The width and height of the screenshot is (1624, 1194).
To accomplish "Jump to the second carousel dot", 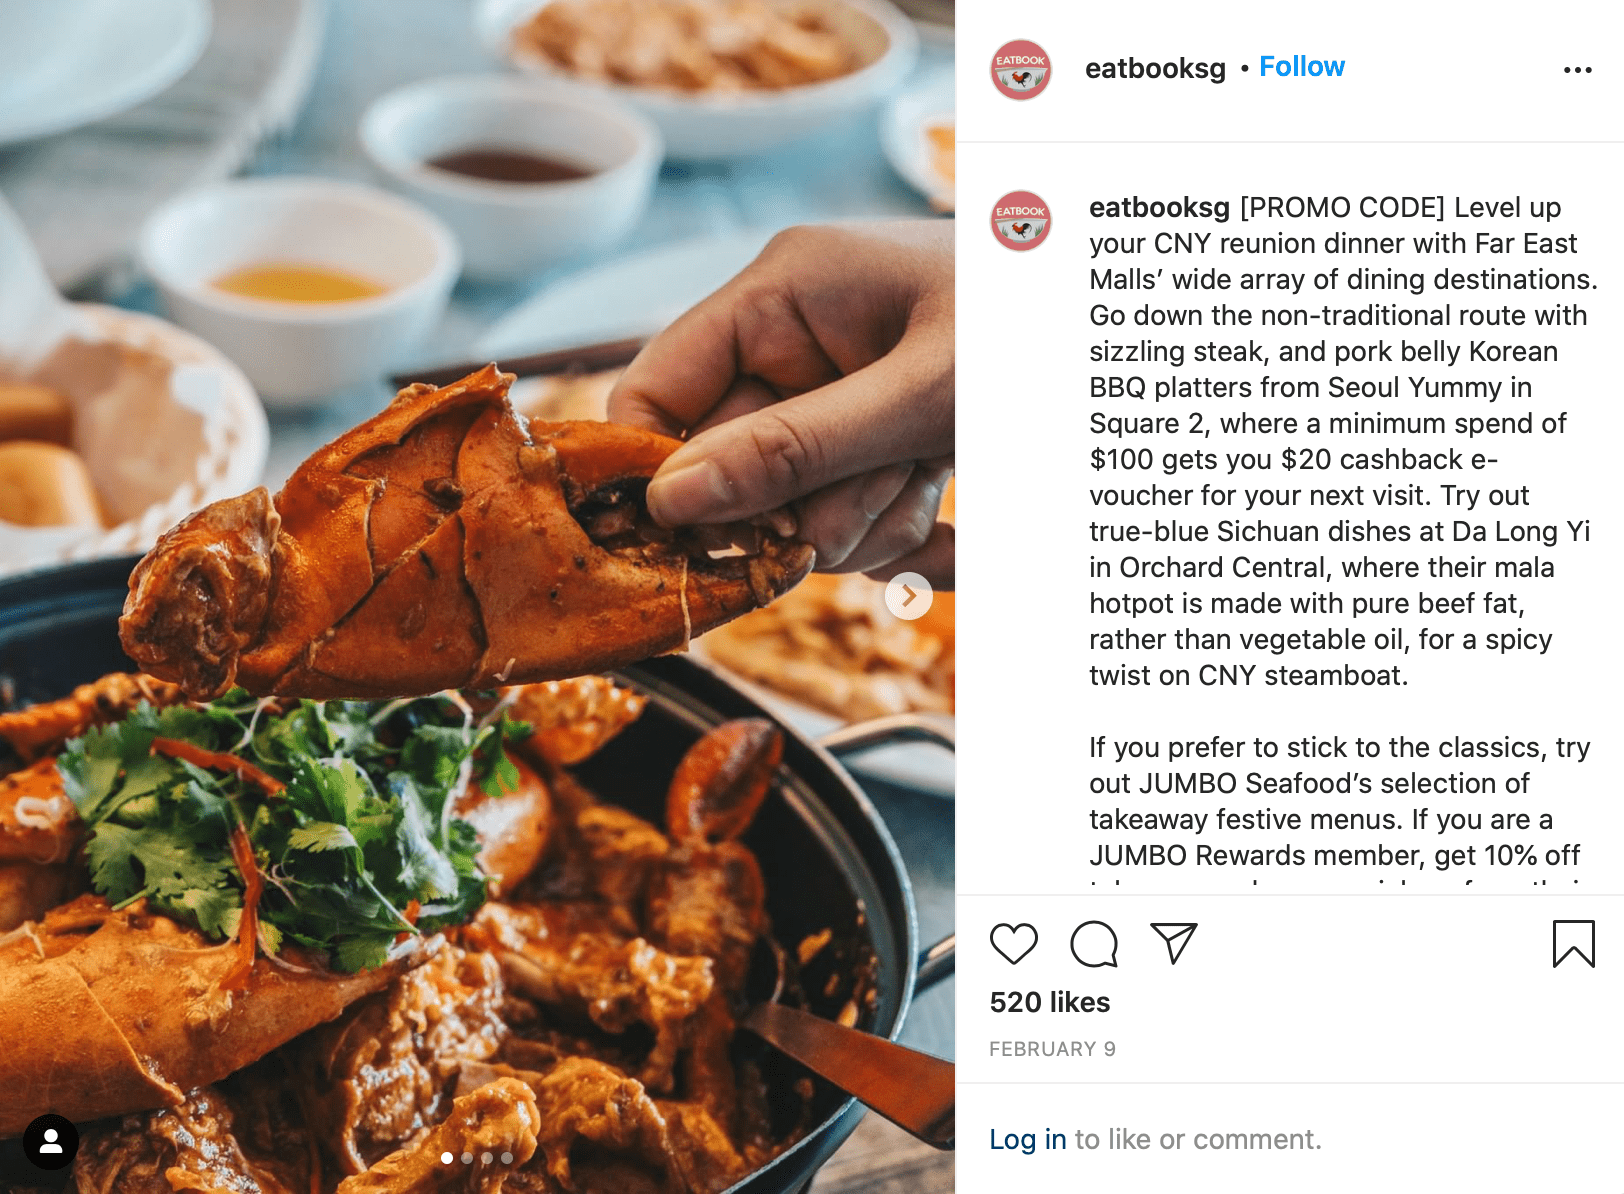I will point(467,1158).
